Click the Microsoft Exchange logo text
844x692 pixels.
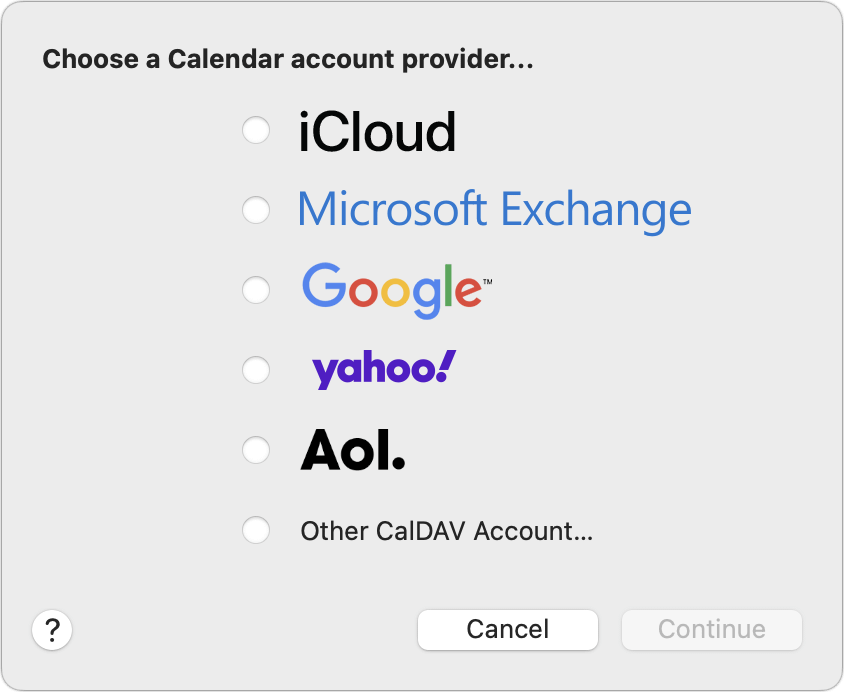[494, 210]
